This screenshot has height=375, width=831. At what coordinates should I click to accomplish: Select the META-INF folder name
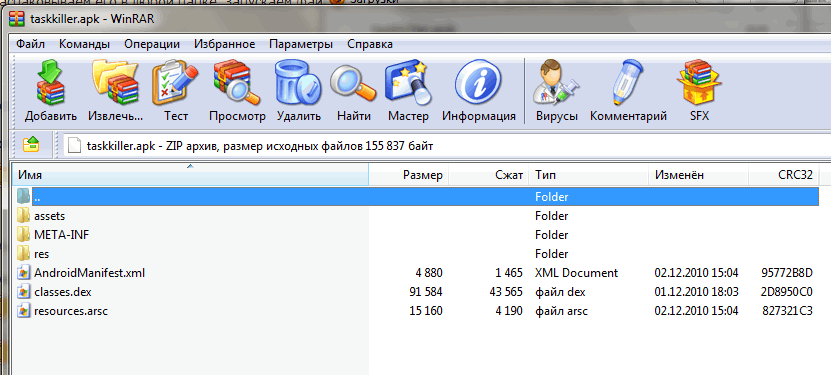click(x=61, y=235)
